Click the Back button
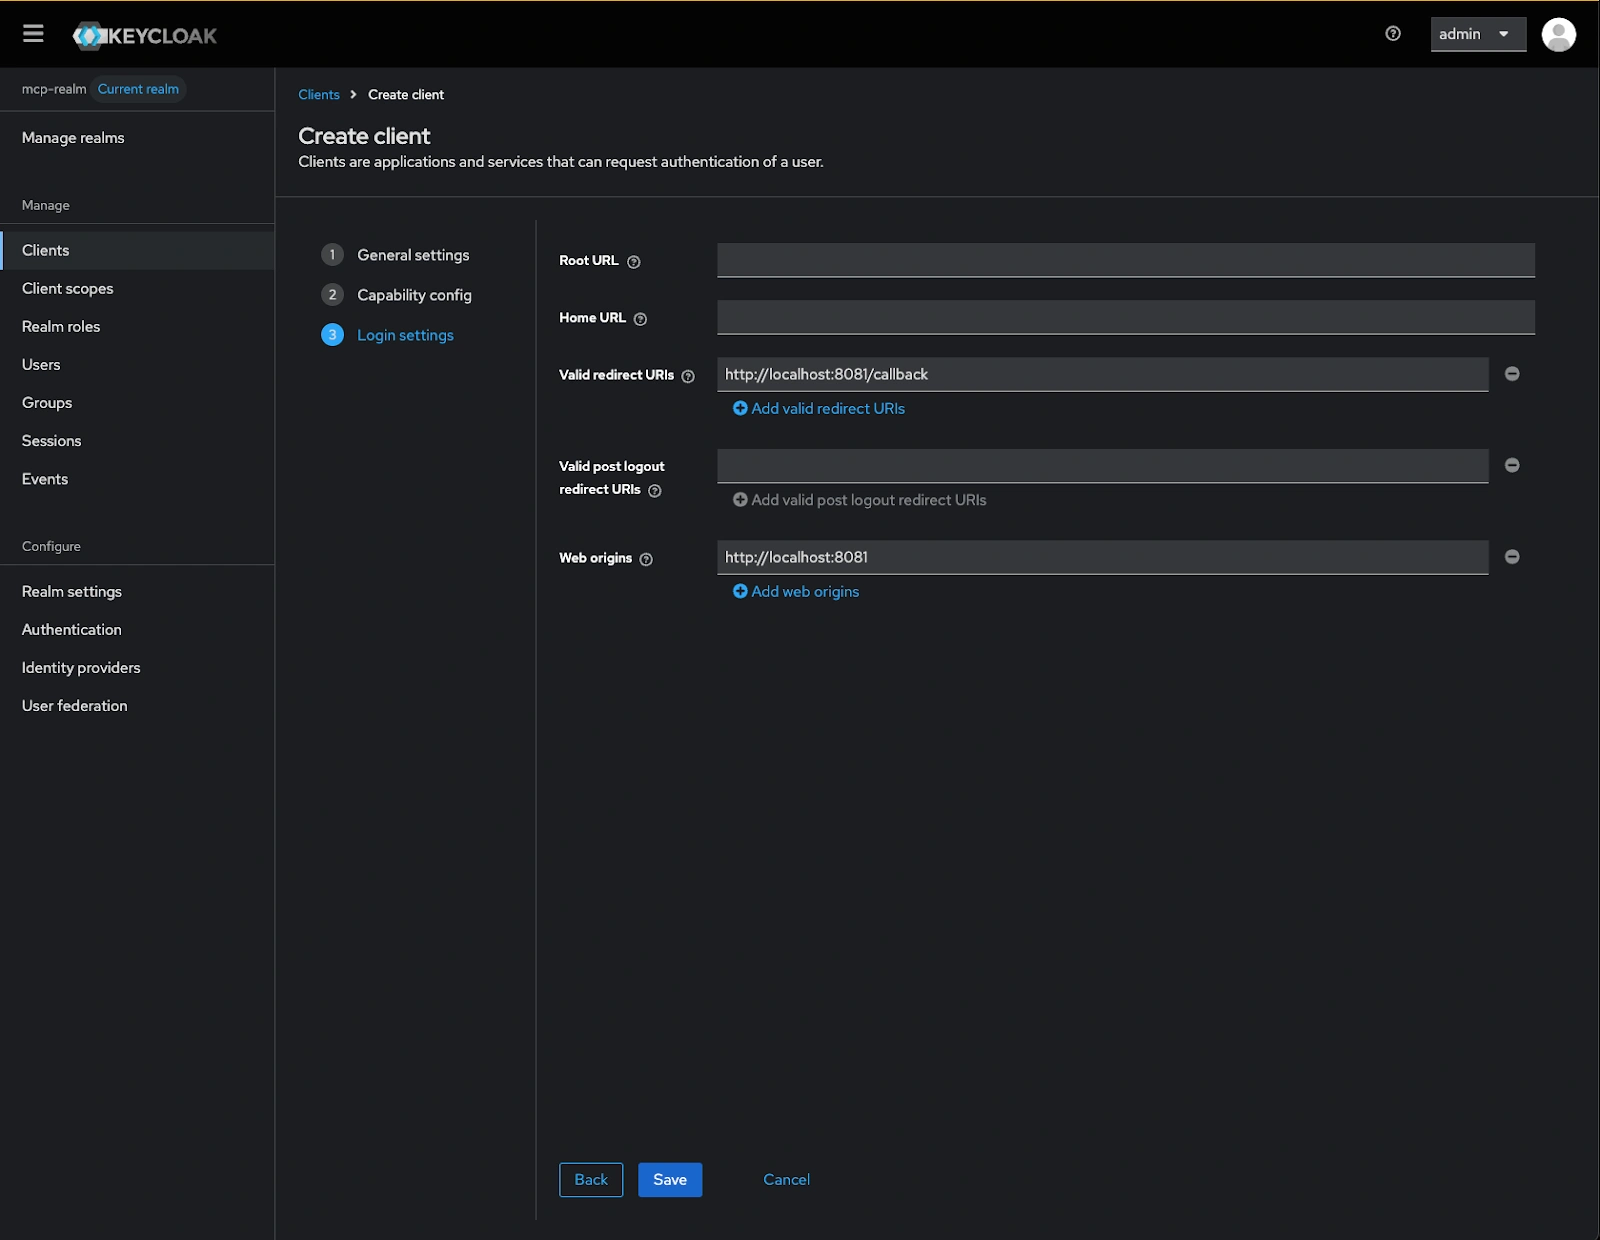The height and width of the screenshot is (1240, 1600). [x=591, y=1180]
